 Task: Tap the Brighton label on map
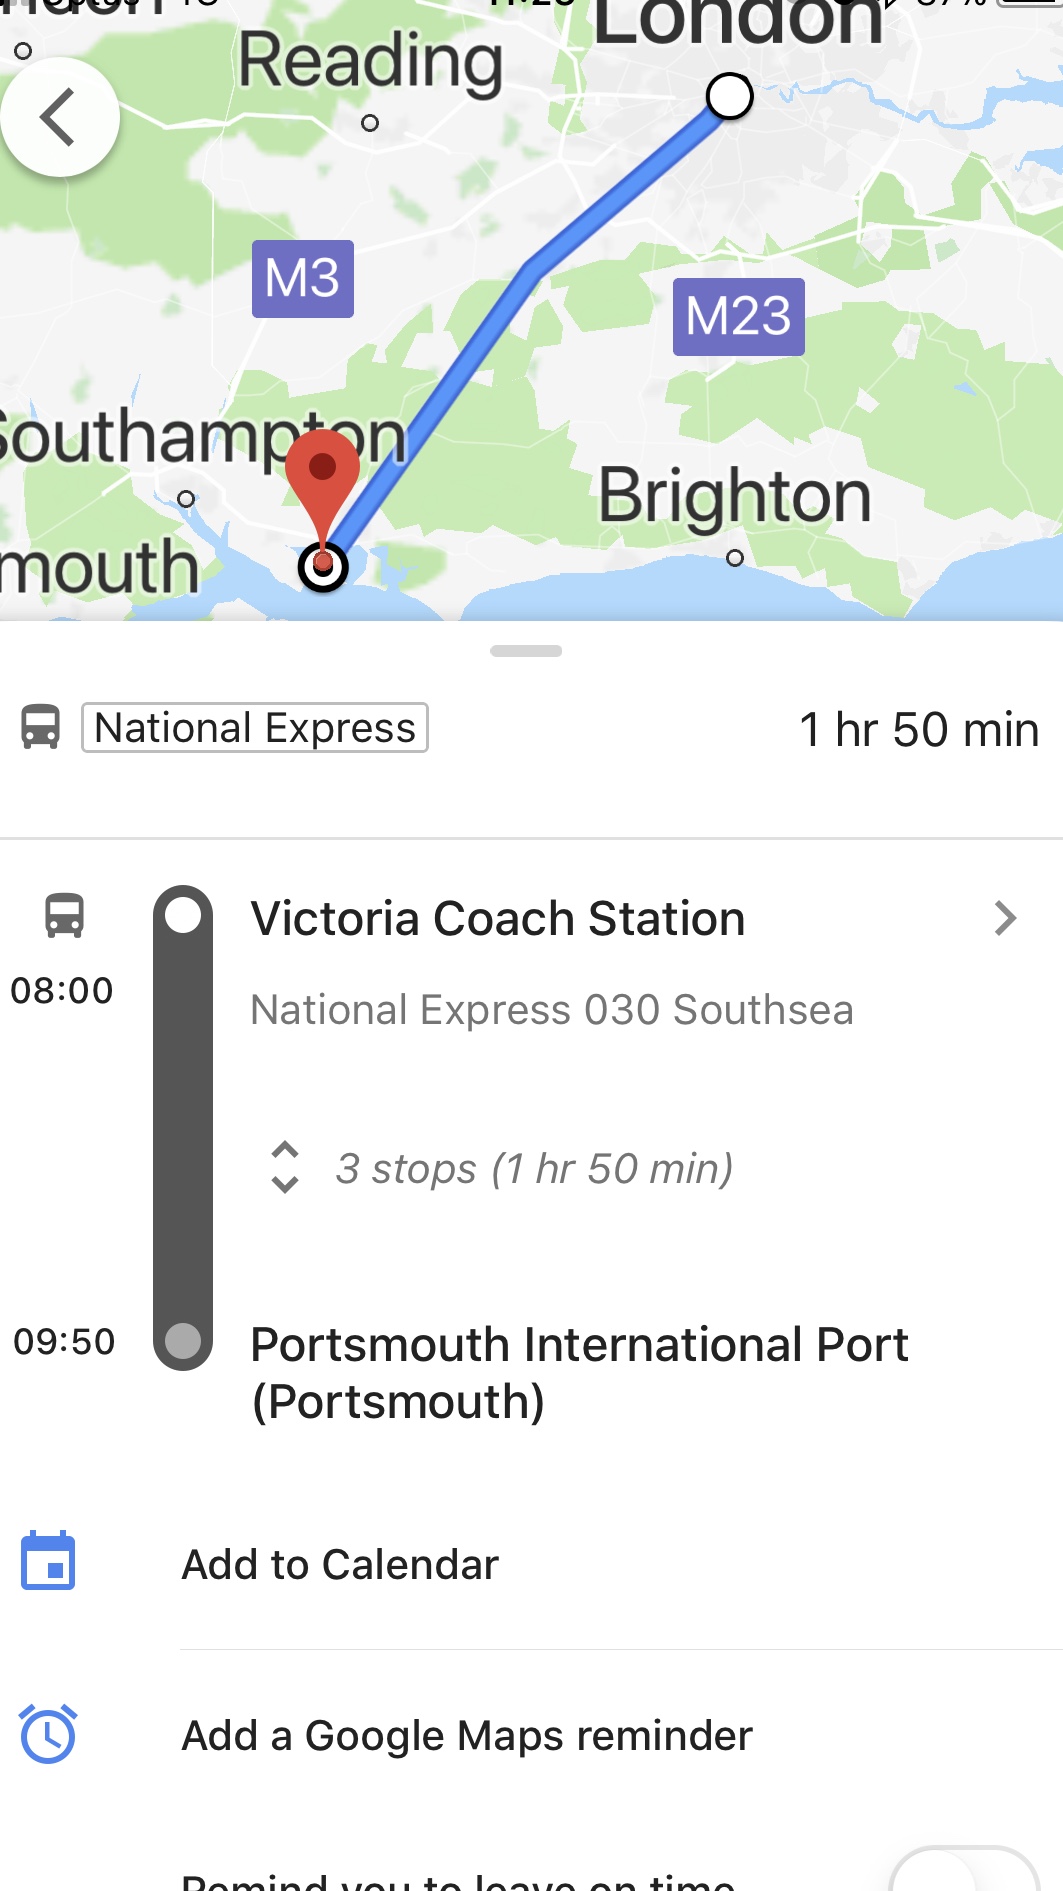(735, 496)
